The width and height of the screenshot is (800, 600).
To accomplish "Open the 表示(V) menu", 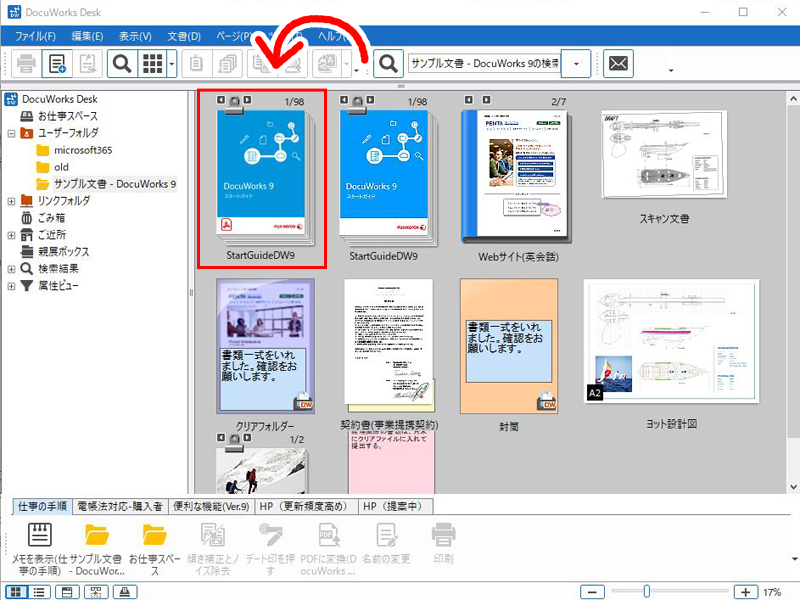I will (x=135, y=36).
